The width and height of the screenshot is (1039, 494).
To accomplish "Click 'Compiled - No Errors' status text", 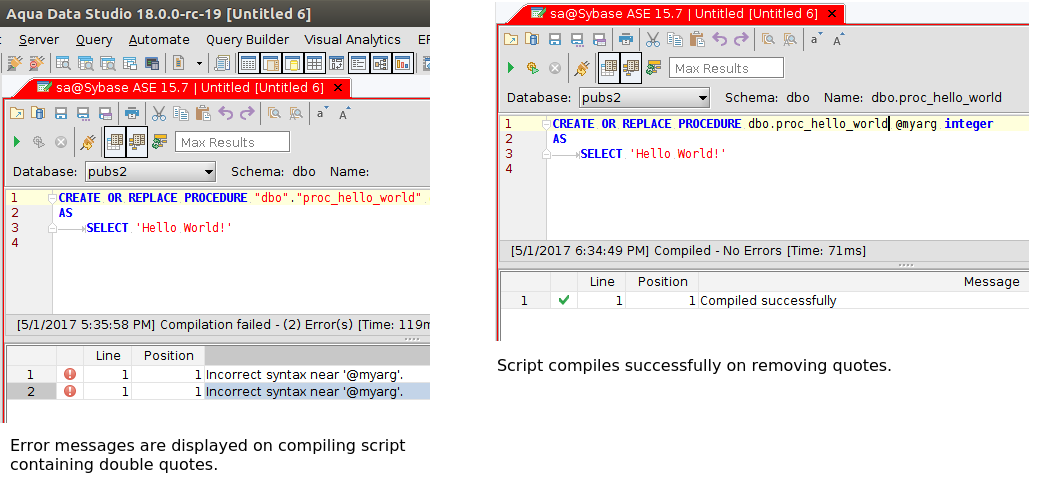I will [718, 251].
